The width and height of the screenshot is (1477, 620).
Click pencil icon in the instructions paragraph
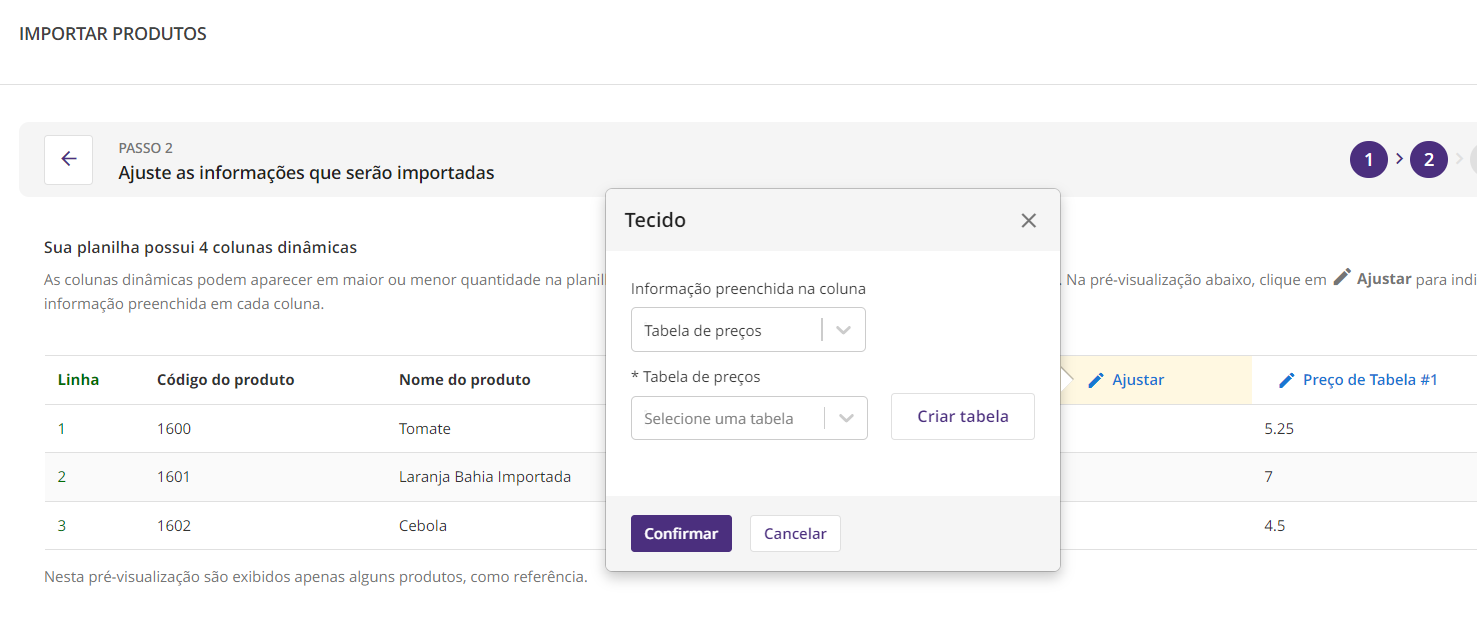pos(1342,278)
